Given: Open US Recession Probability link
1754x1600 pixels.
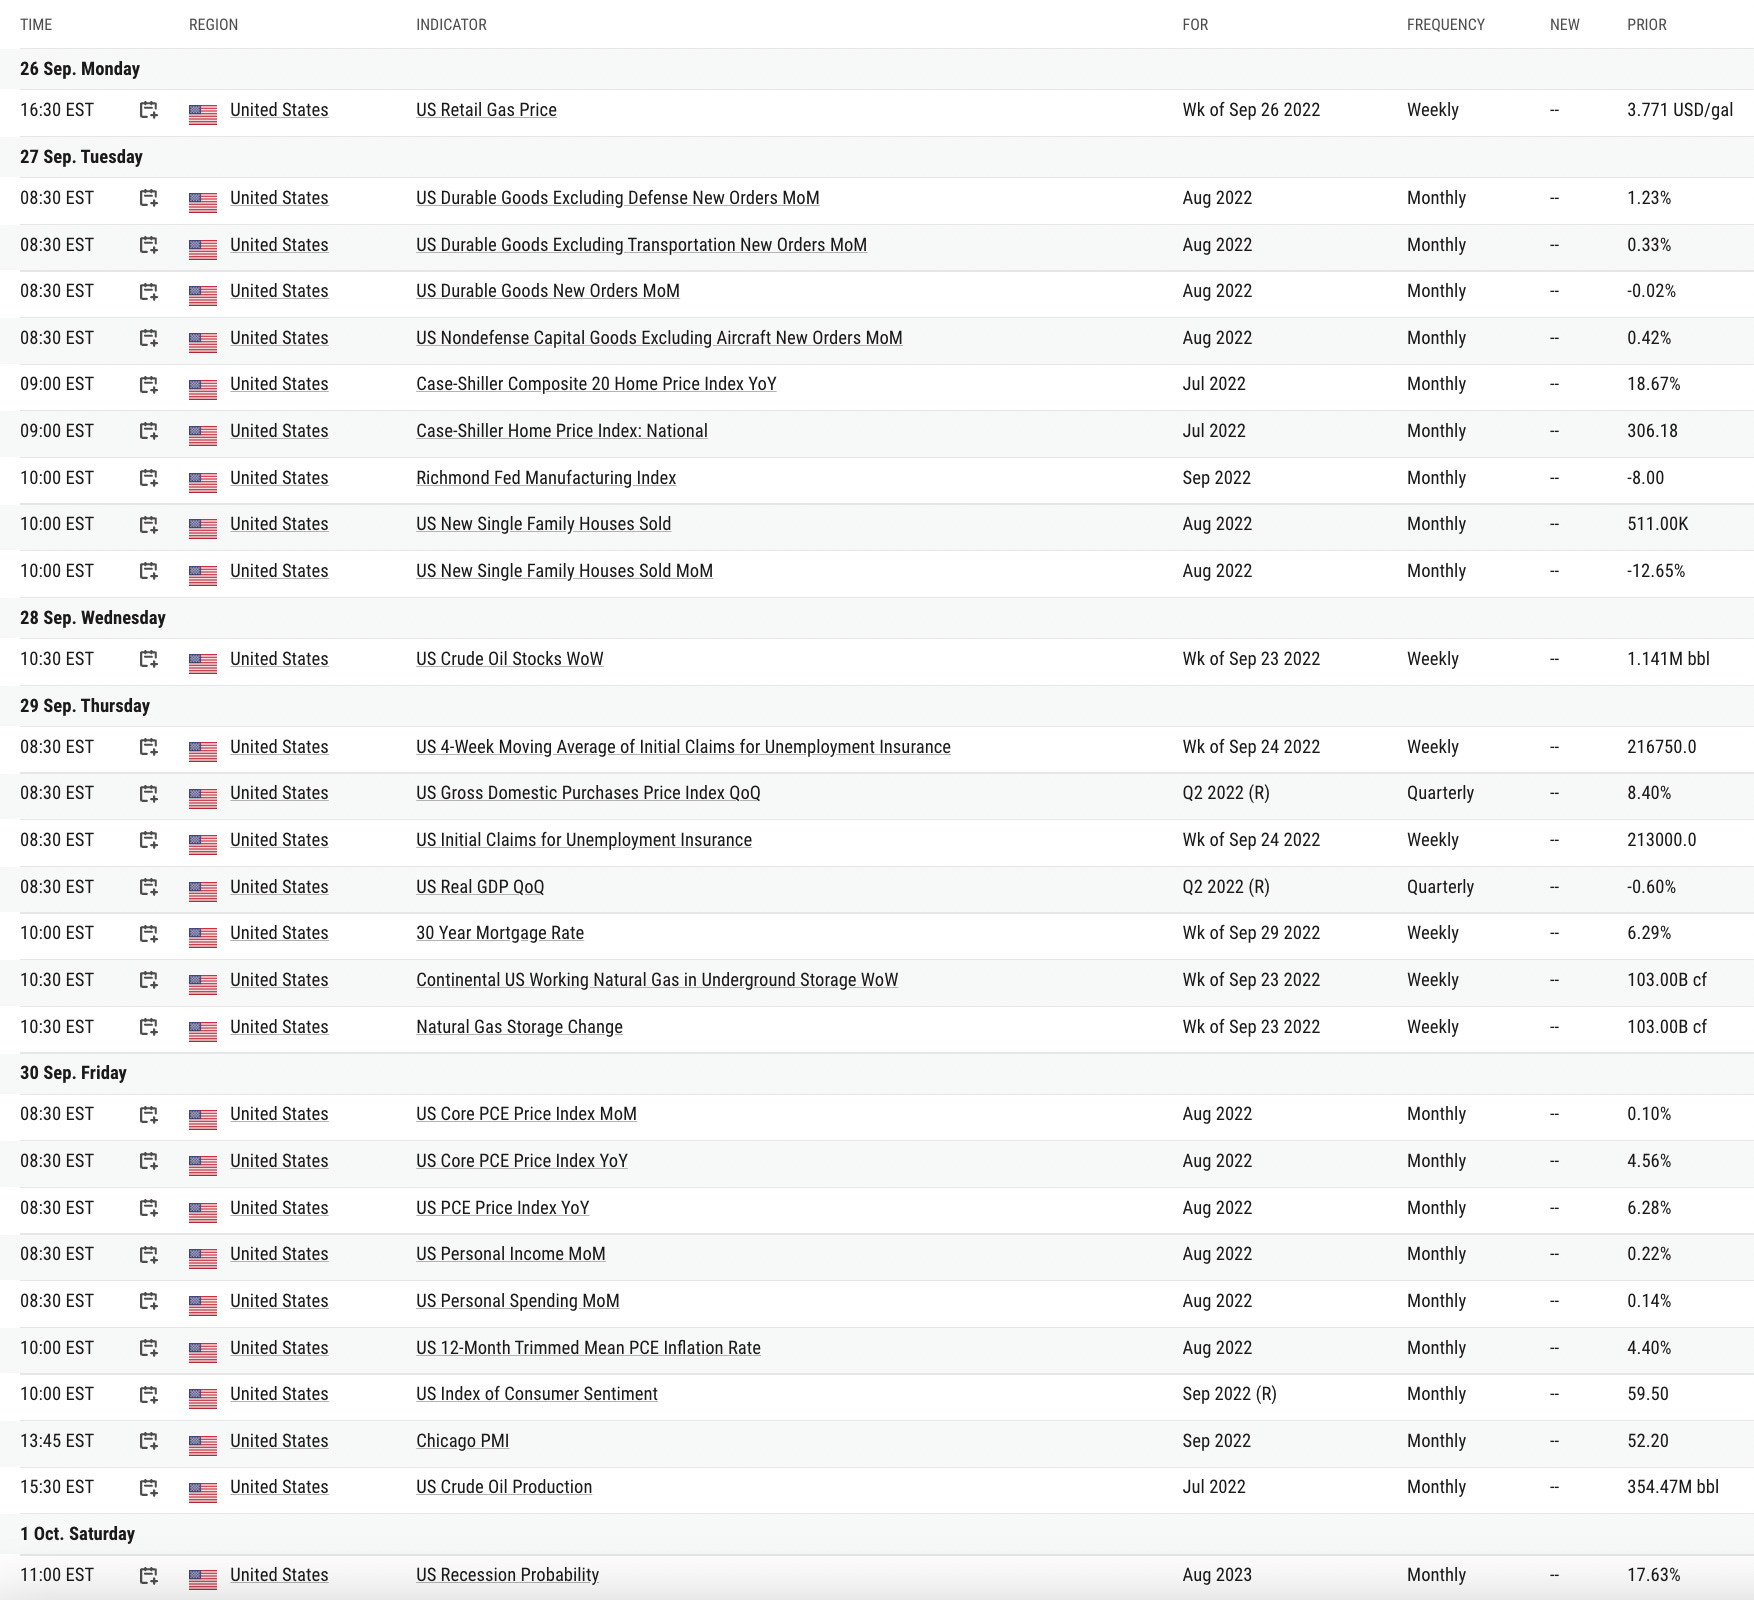Looking at the screenshot, I should tap(508, 1575).
